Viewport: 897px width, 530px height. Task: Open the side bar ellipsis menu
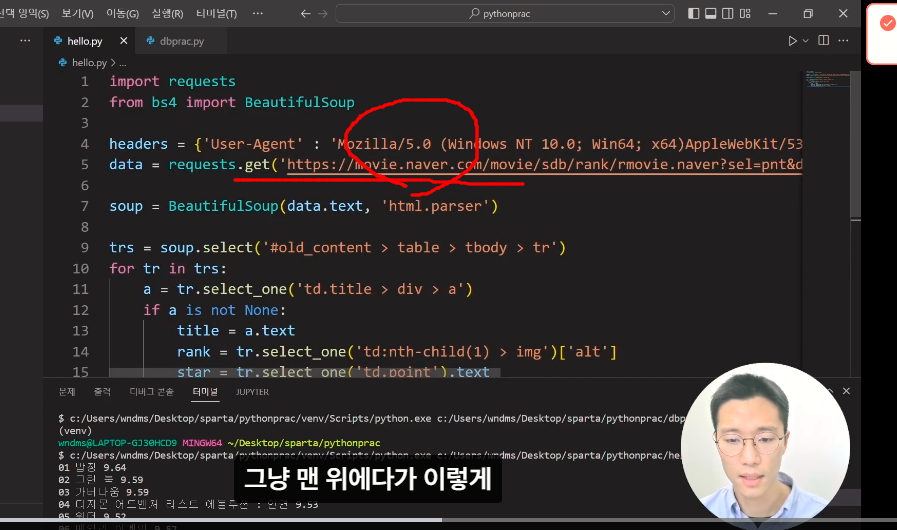click(25, 41)
